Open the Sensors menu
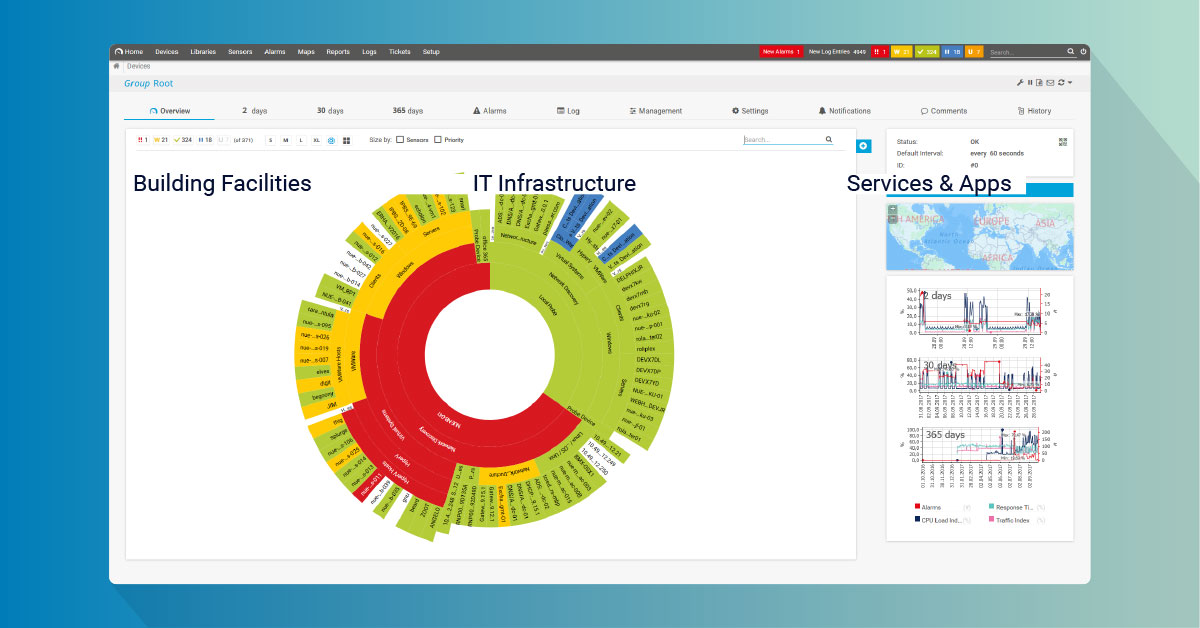 (x=240, y=51)
